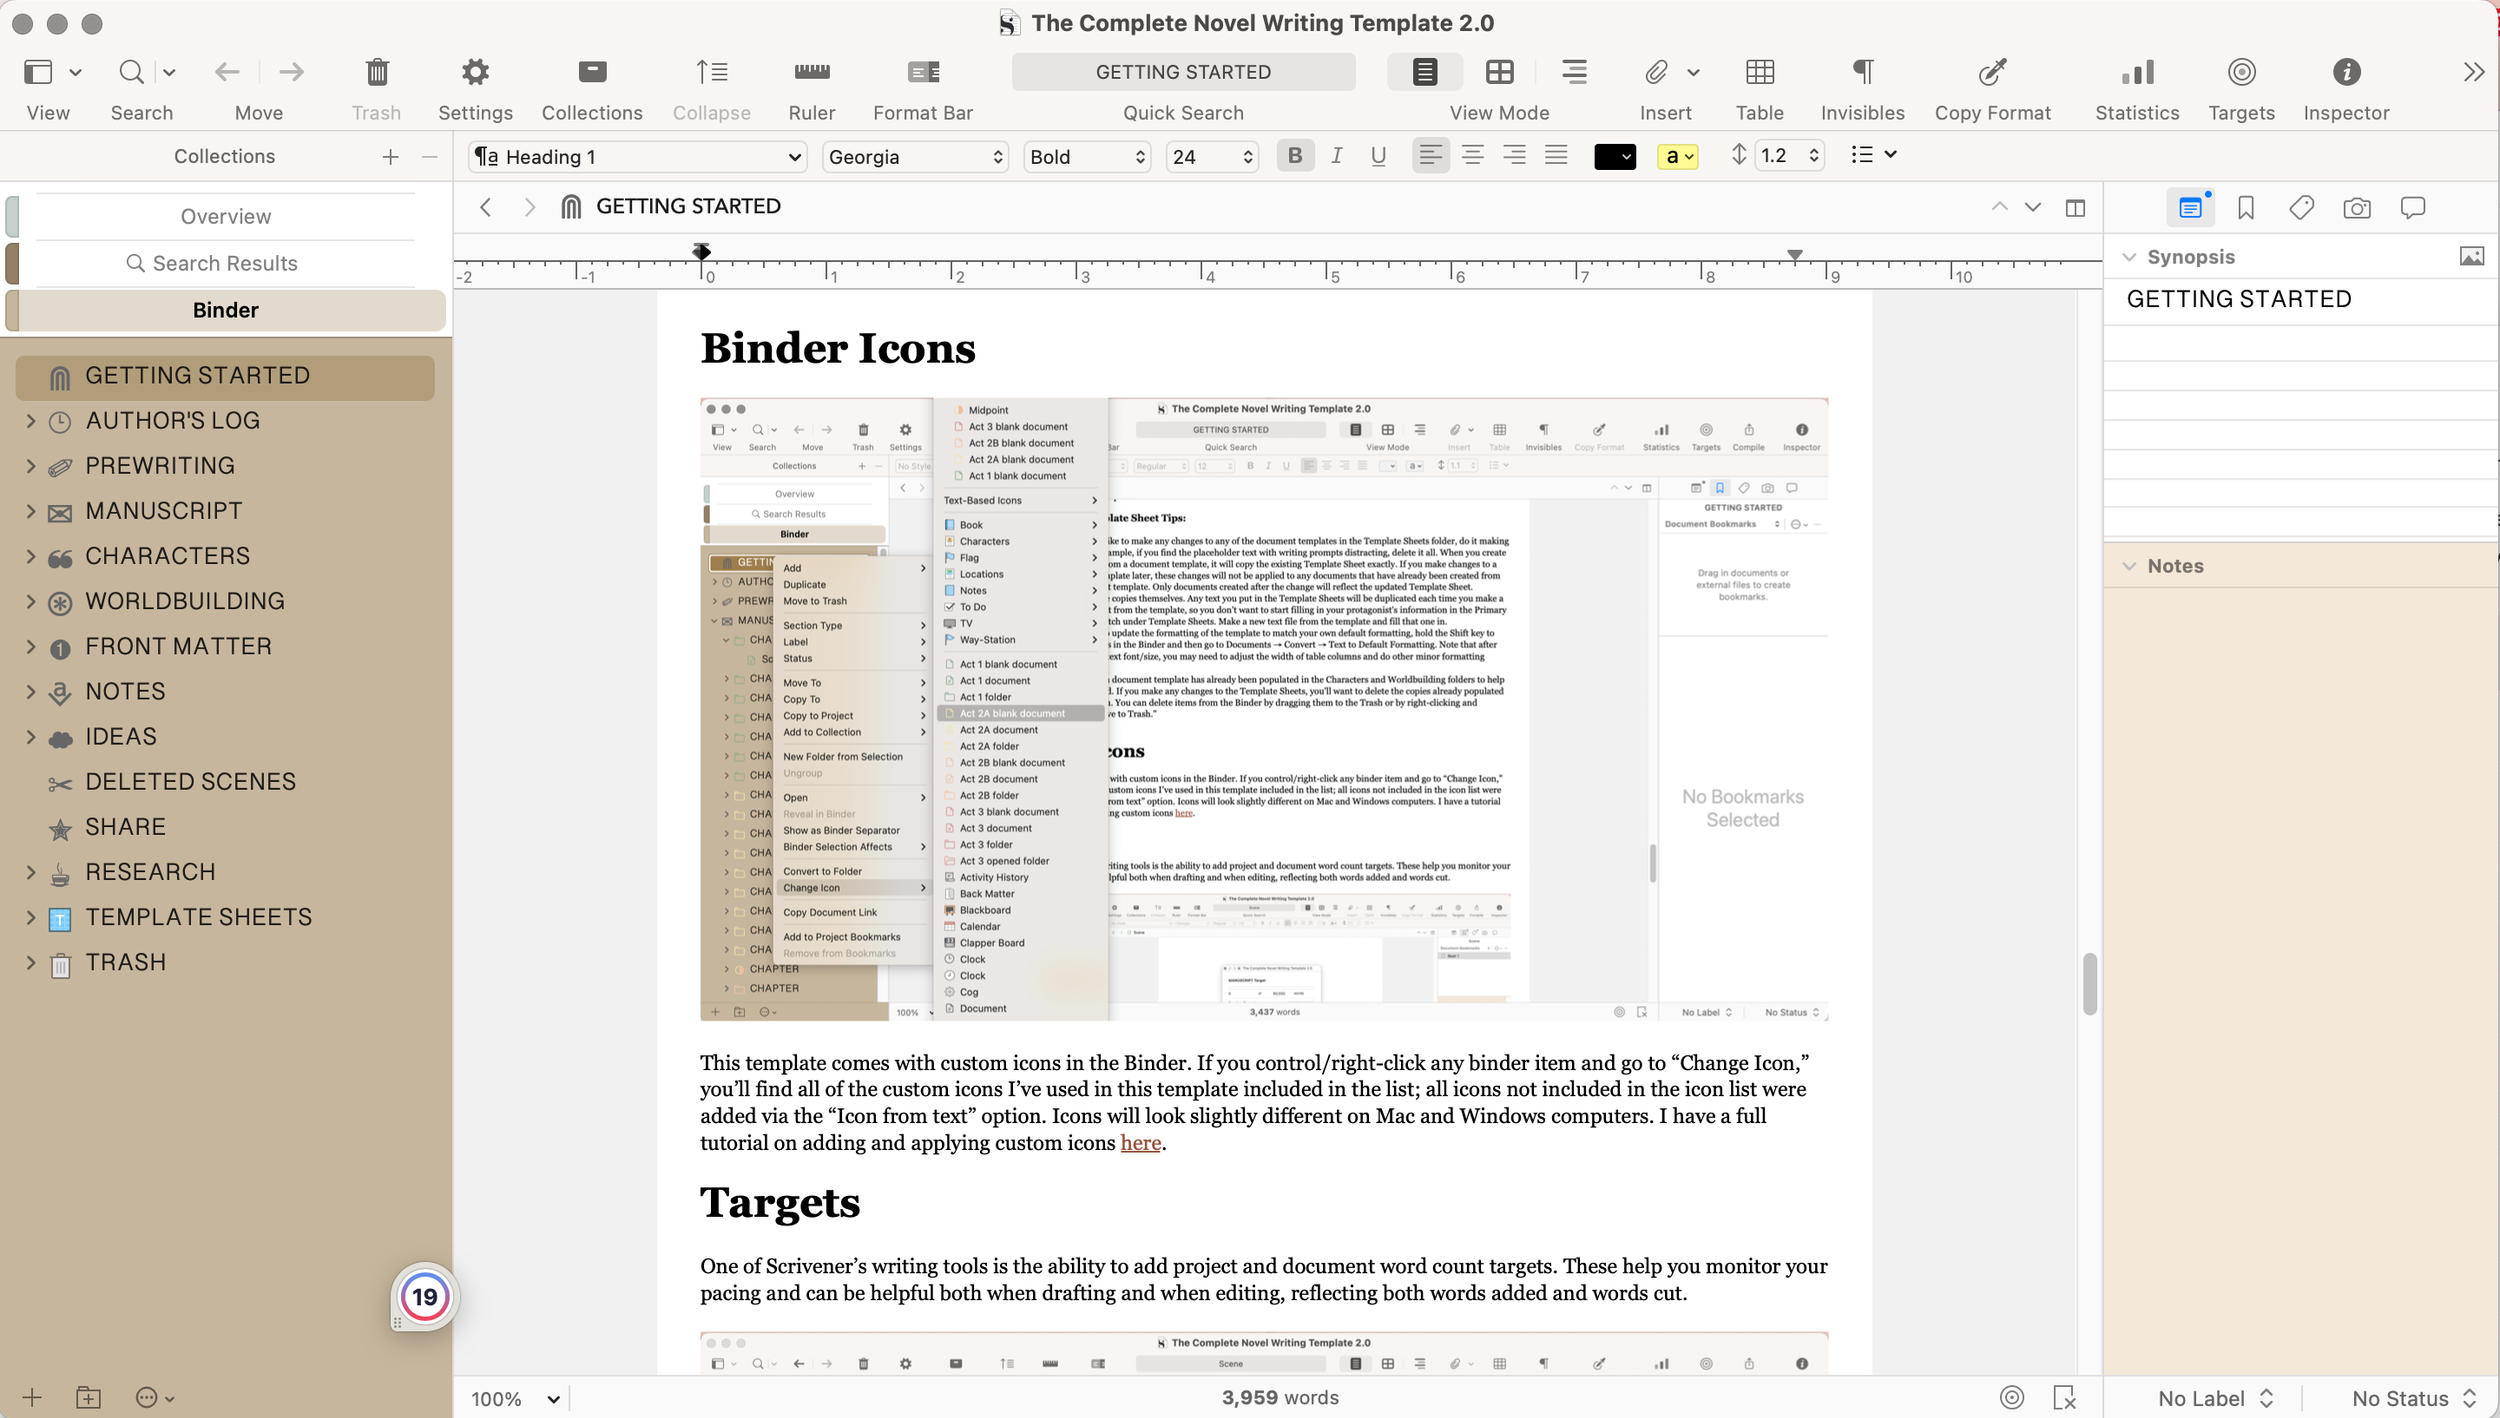Select the Search Results collection tab
Image resolution: width=2500 pixels, height=1418 pixels.
point(225,263)
